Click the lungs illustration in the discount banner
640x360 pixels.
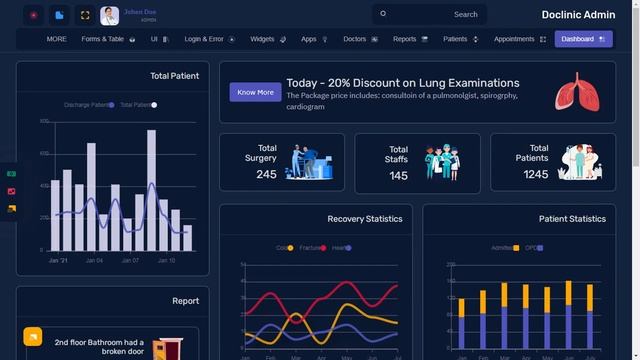pos(577,92)
